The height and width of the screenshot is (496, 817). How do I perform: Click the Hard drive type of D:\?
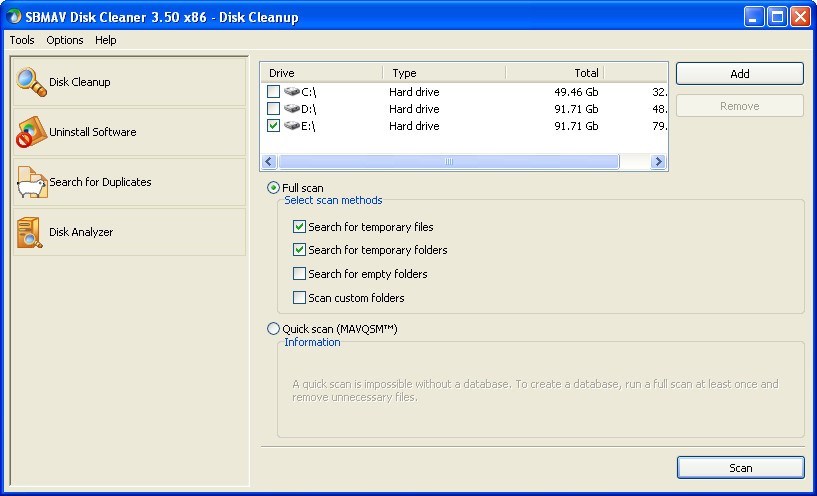(x=414, y=109)
